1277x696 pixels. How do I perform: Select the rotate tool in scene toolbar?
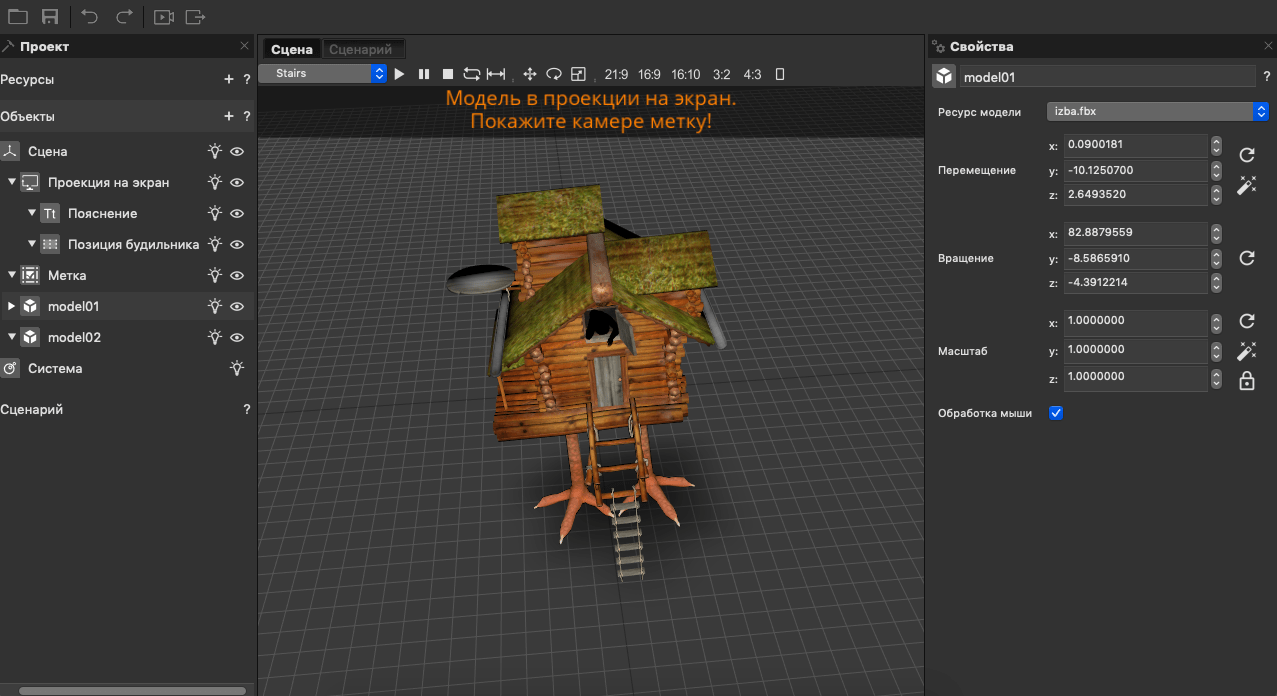[x=553, y=74]
